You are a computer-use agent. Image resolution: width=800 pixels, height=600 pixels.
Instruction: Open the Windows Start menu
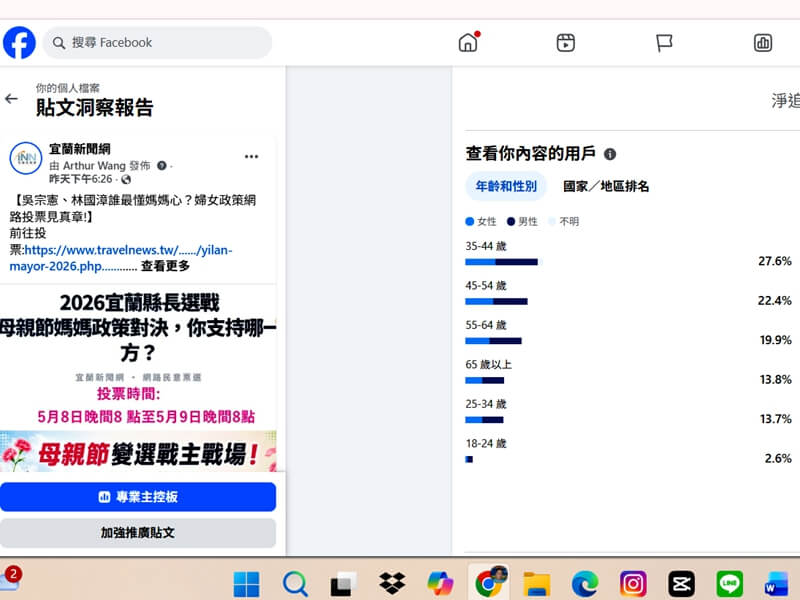pyautogui.click(x=246, y=584)
